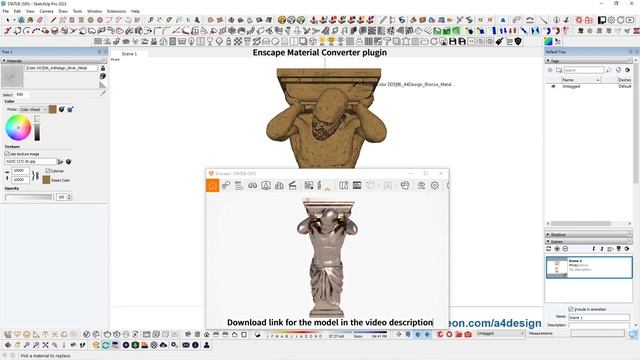640x360 pixels.
Task: Click Enscape panorama export icon
Action: click(x=357, y=185)
